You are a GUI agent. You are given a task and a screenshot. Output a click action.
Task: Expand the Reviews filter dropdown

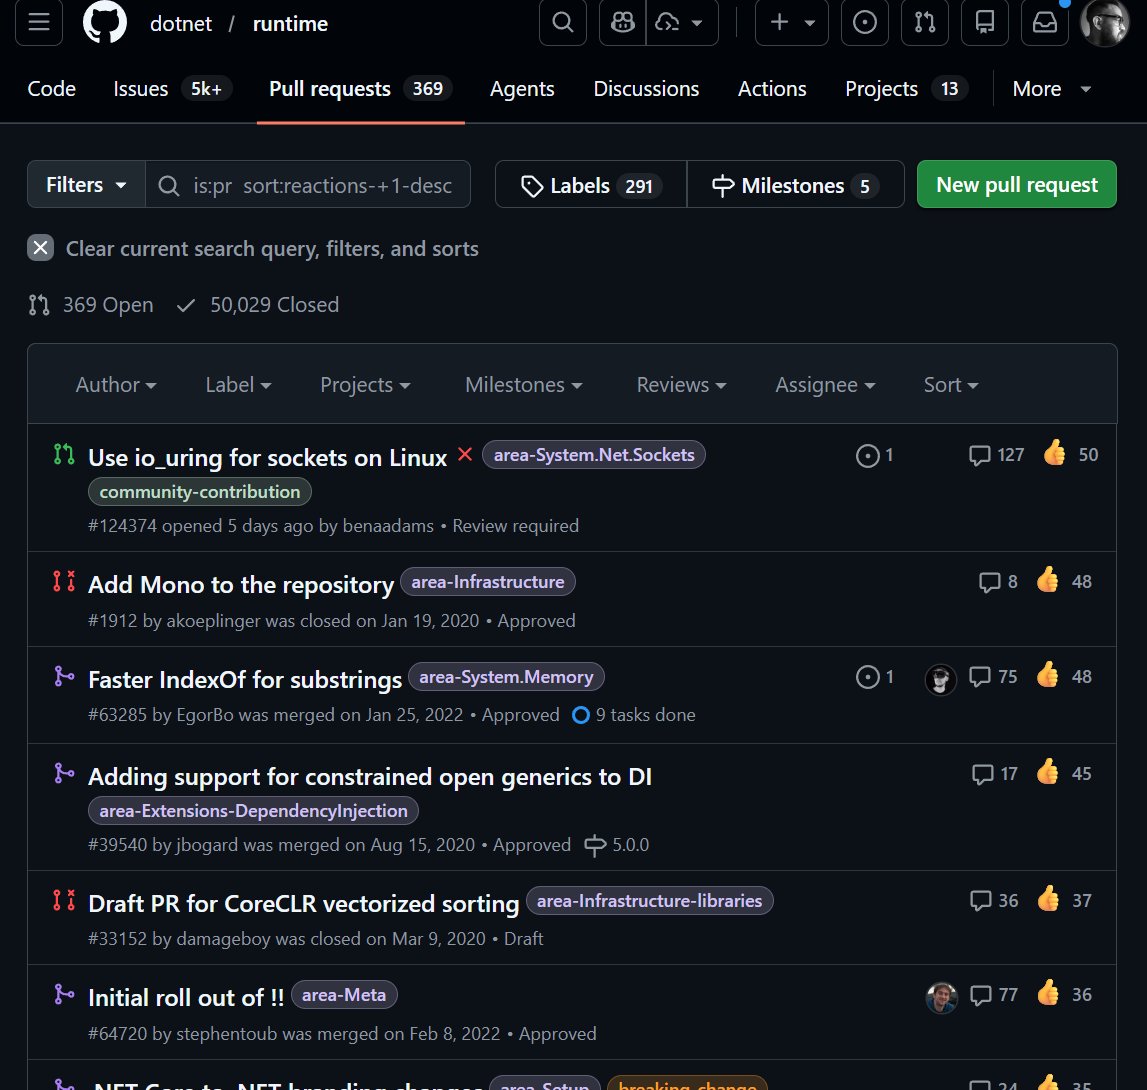[x=681, y=385]
